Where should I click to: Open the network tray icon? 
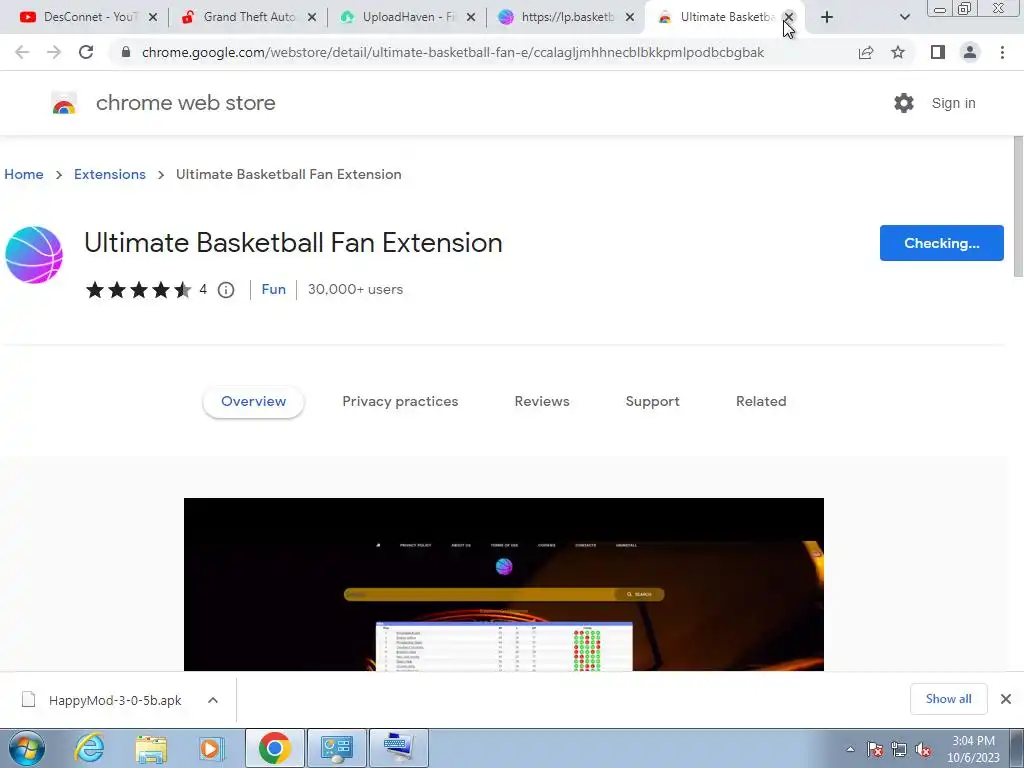coord(899,749)
